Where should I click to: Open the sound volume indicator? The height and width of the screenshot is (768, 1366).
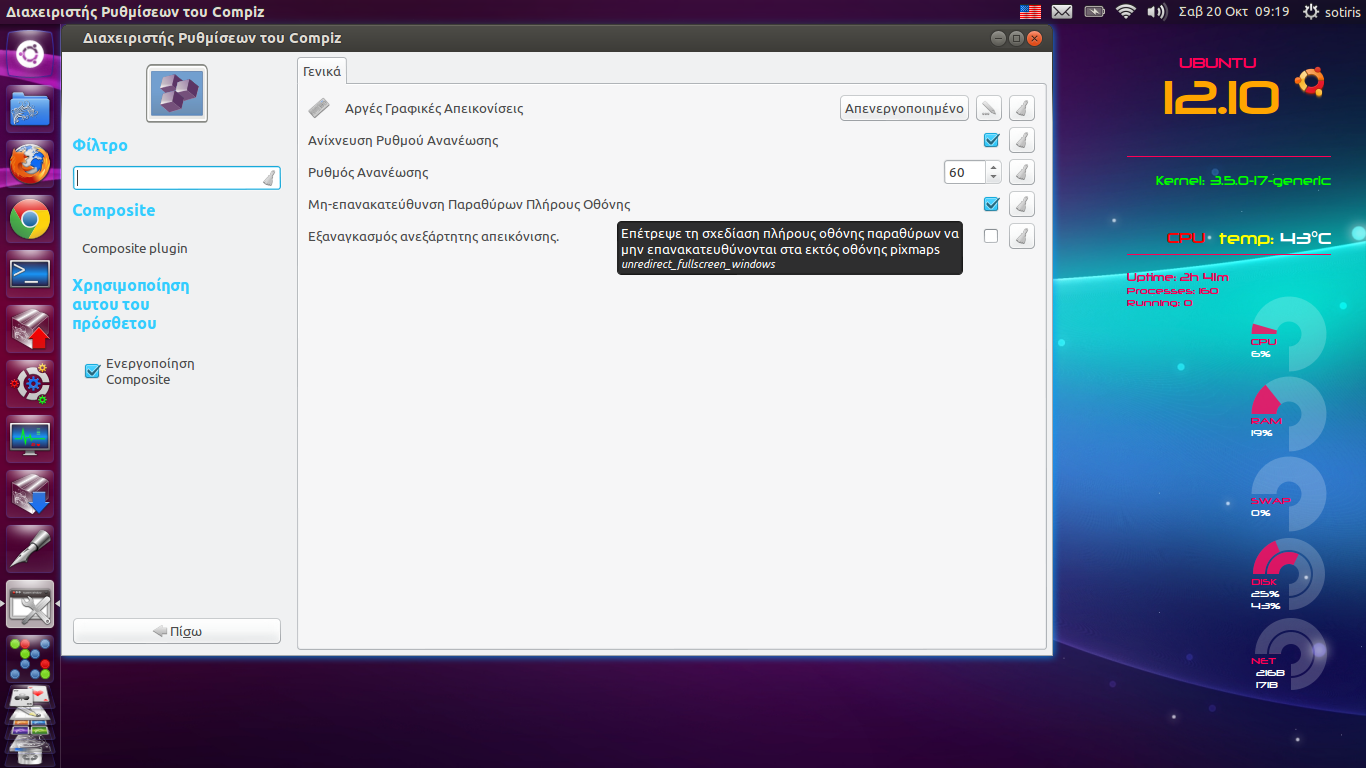(1157, 12)
